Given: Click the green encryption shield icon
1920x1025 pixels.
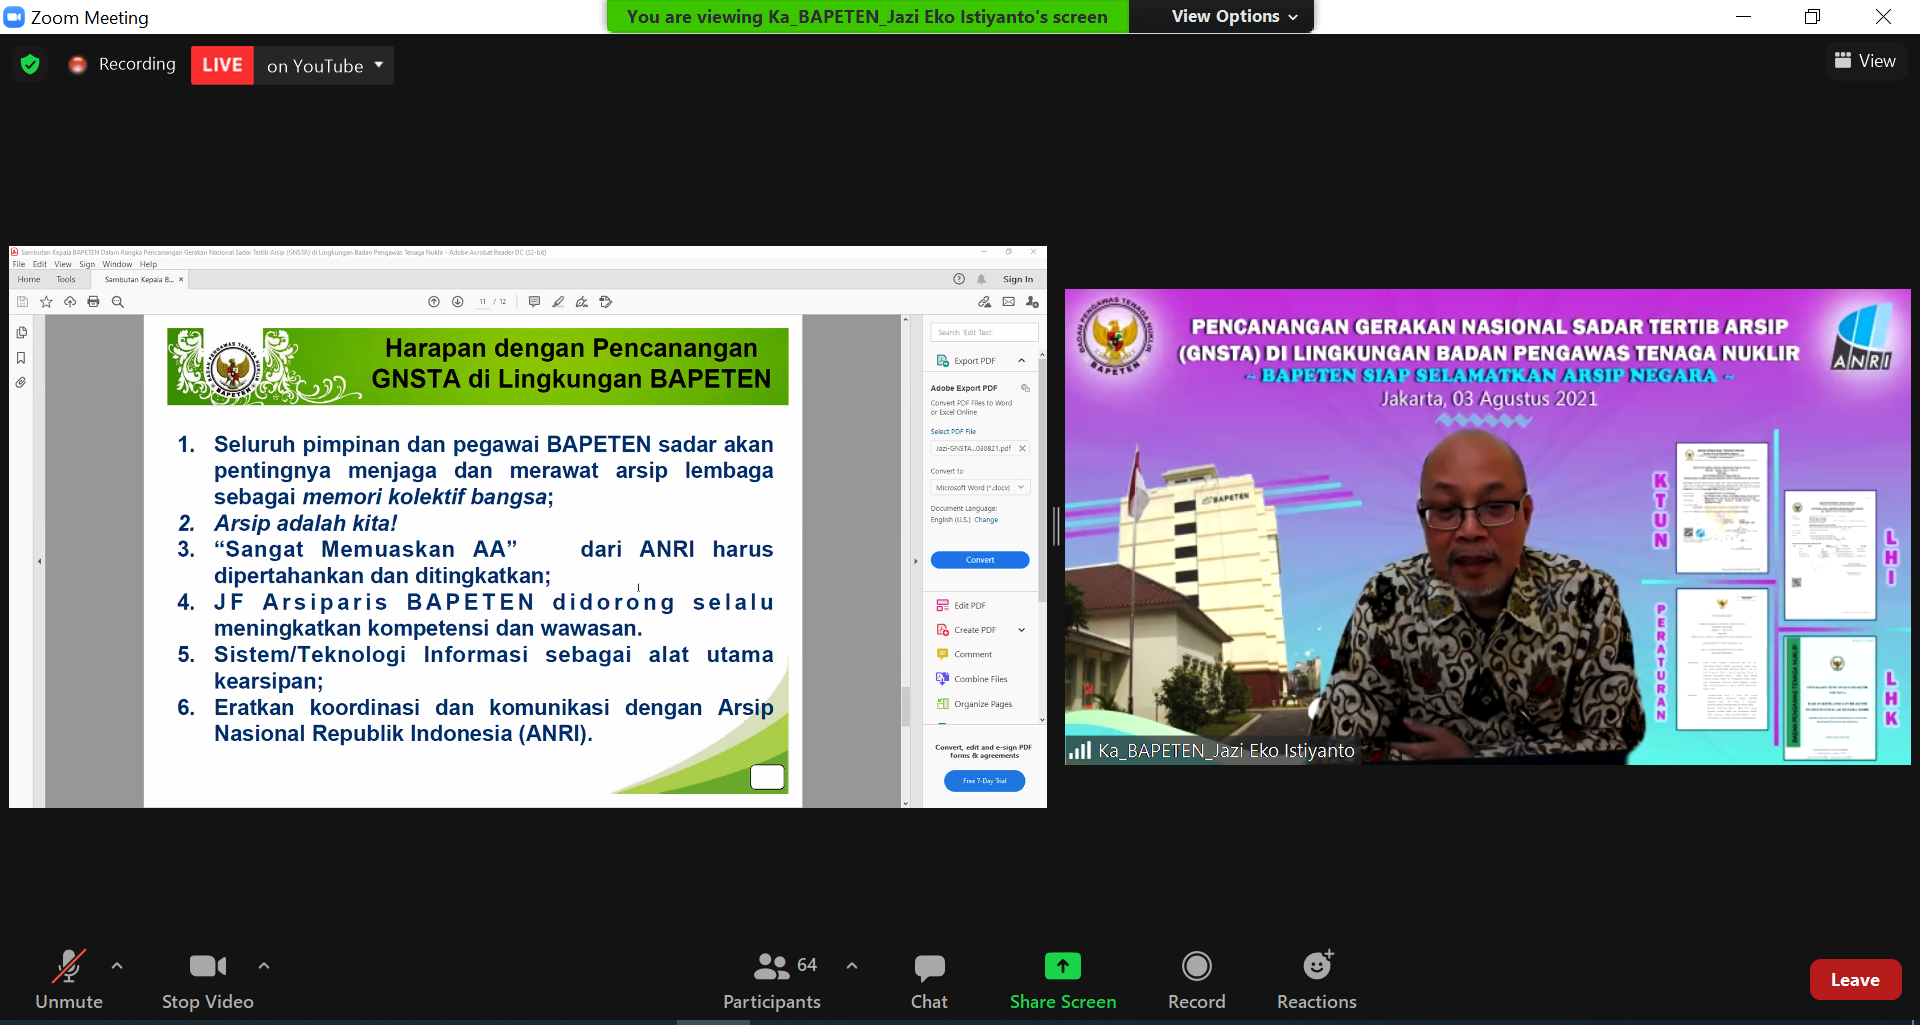Looking at the screenshot, I should (x=30, y=65).
